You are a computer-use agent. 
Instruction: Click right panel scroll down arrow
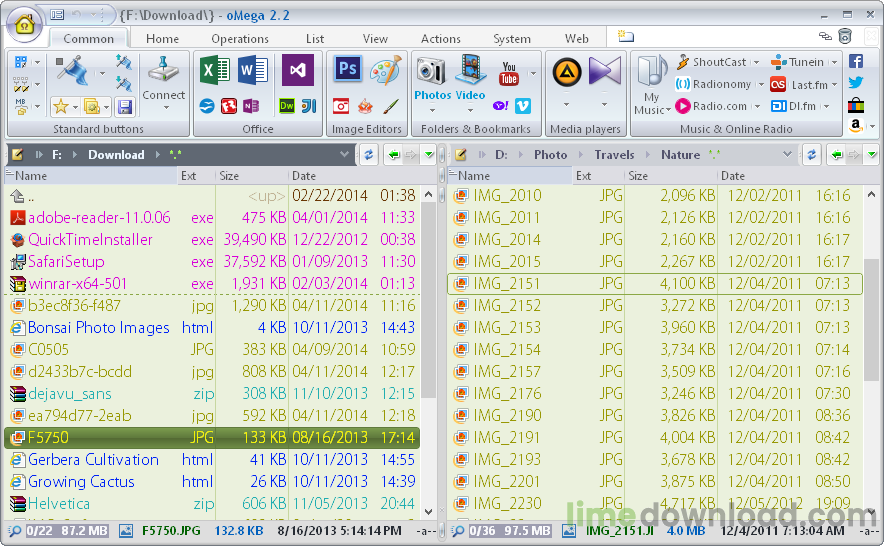(x=871, y=512)
